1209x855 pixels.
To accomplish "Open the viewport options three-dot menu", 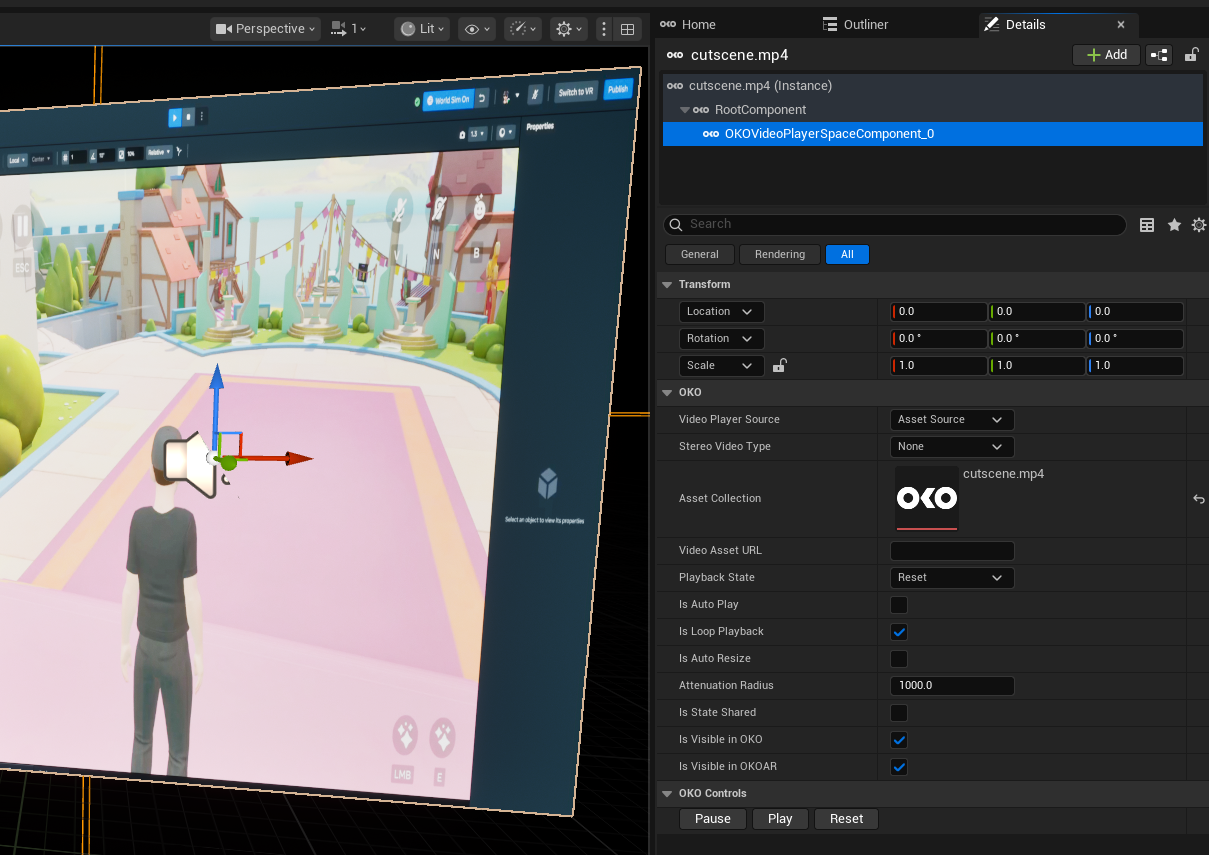I will (x=605, y=29).
